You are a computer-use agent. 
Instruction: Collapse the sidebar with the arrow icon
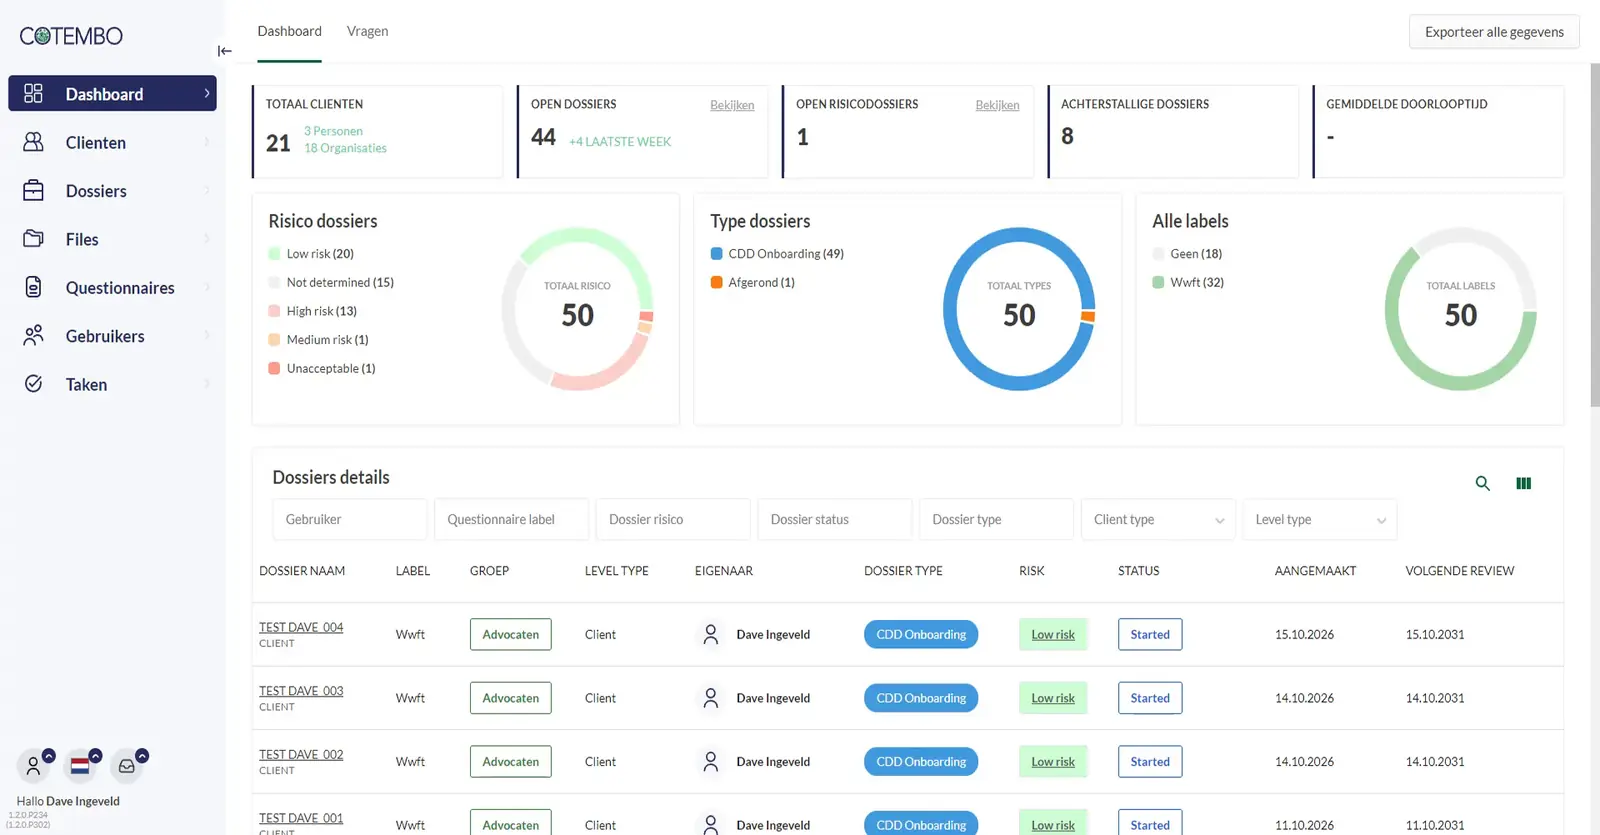point(224,51)
